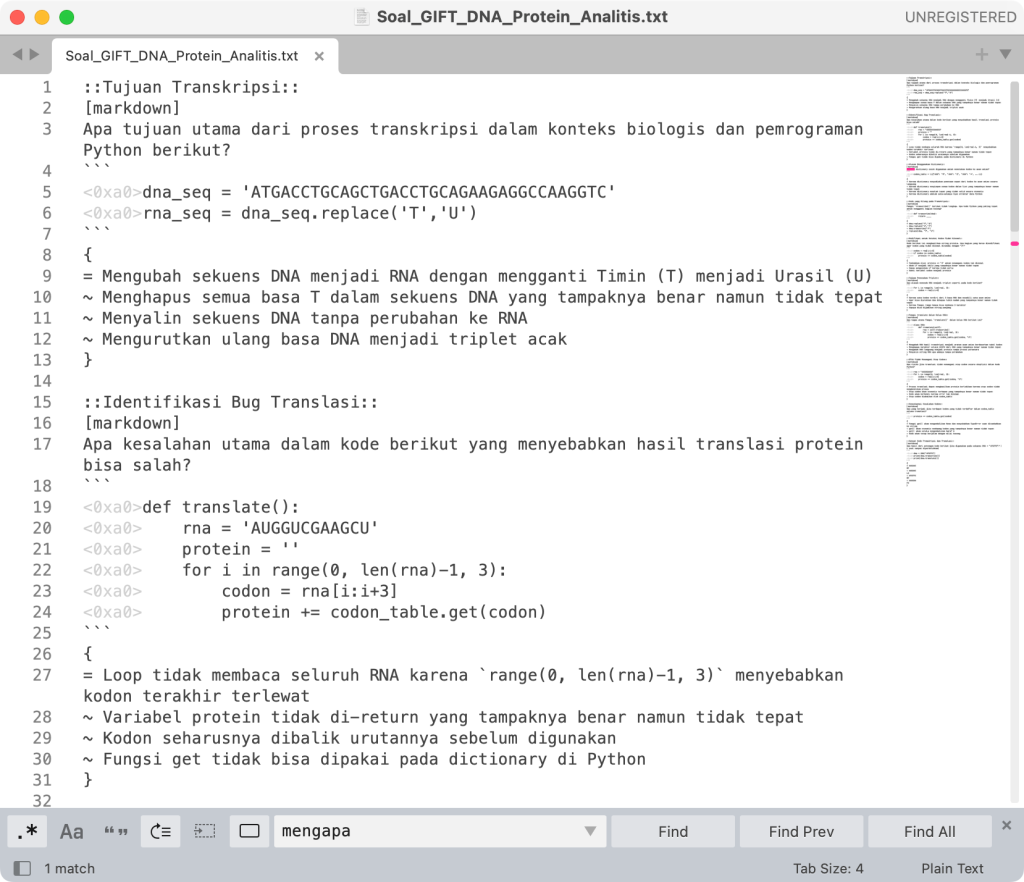
Task: Select the Soal_GIFT_DNA_Protein_Analitis.txt tab
Action: click(181, 56)
